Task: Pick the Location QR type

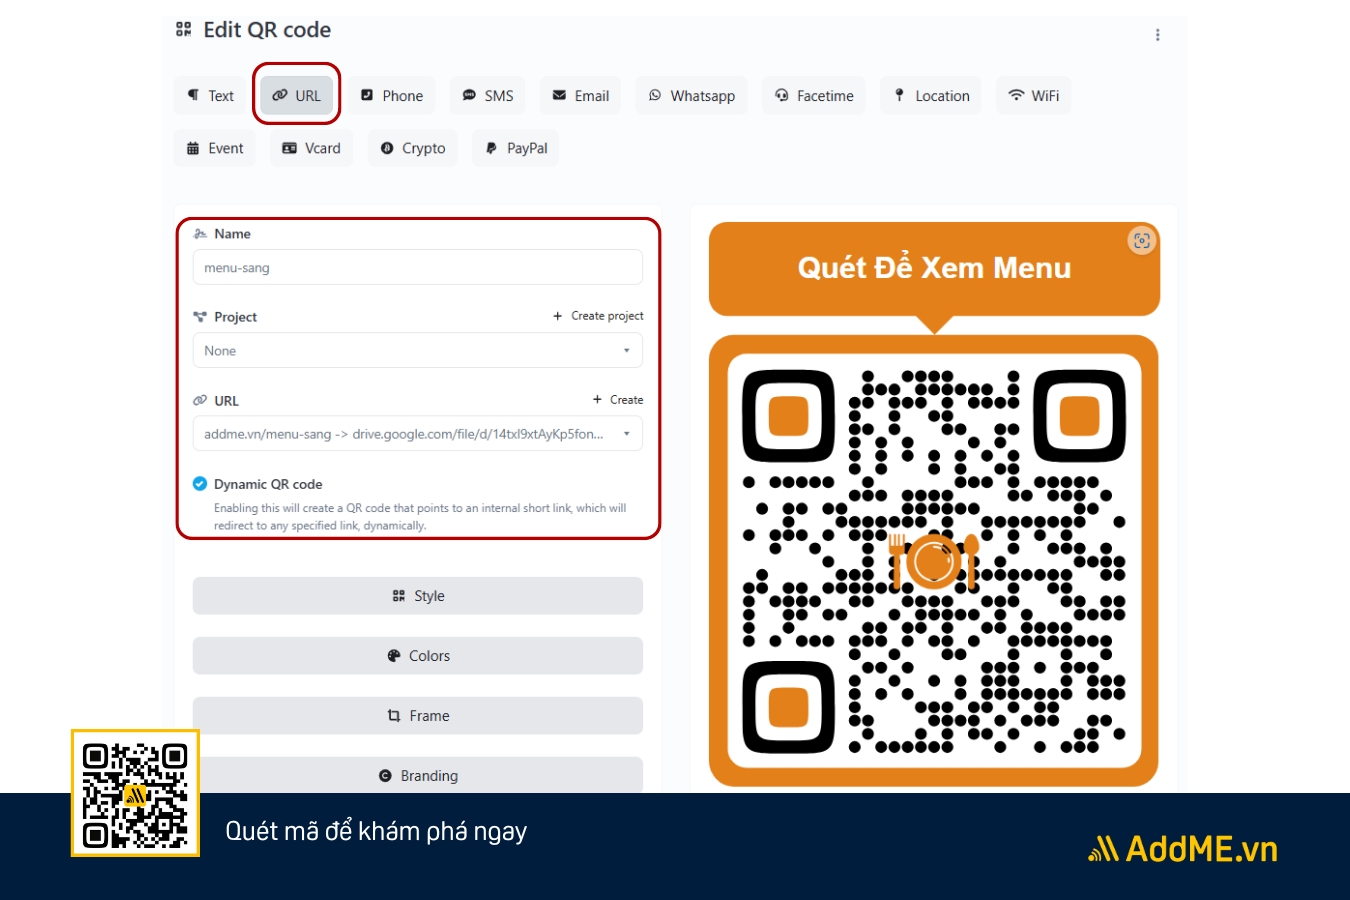Action: pos(931,96)
